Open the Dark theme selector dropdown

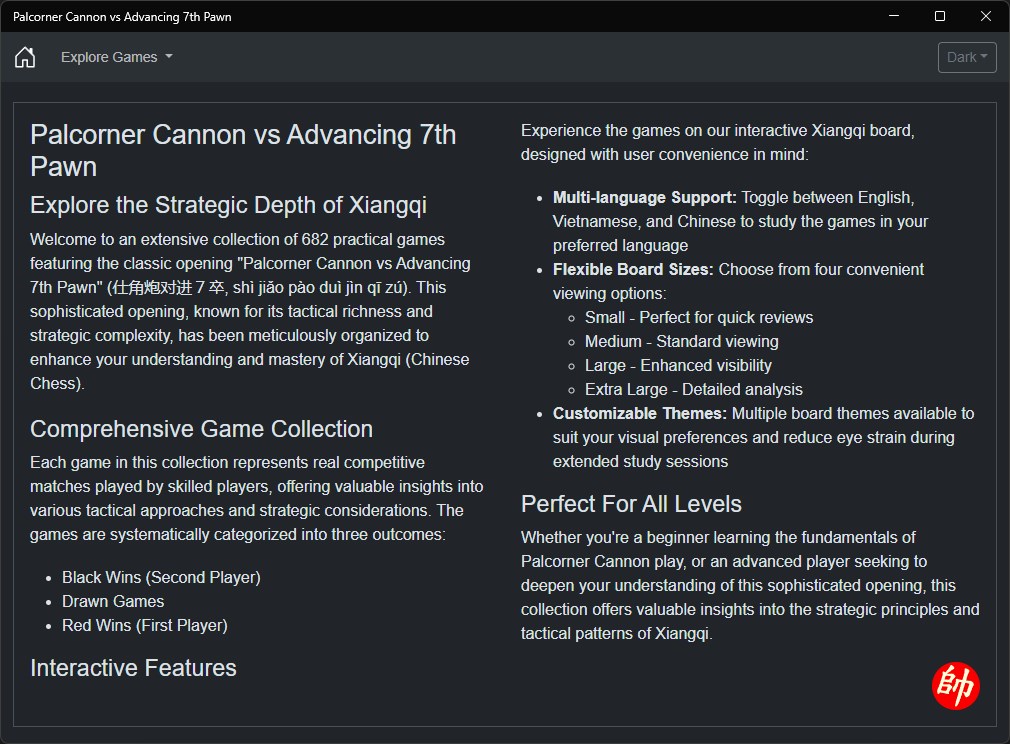[967, 57]
